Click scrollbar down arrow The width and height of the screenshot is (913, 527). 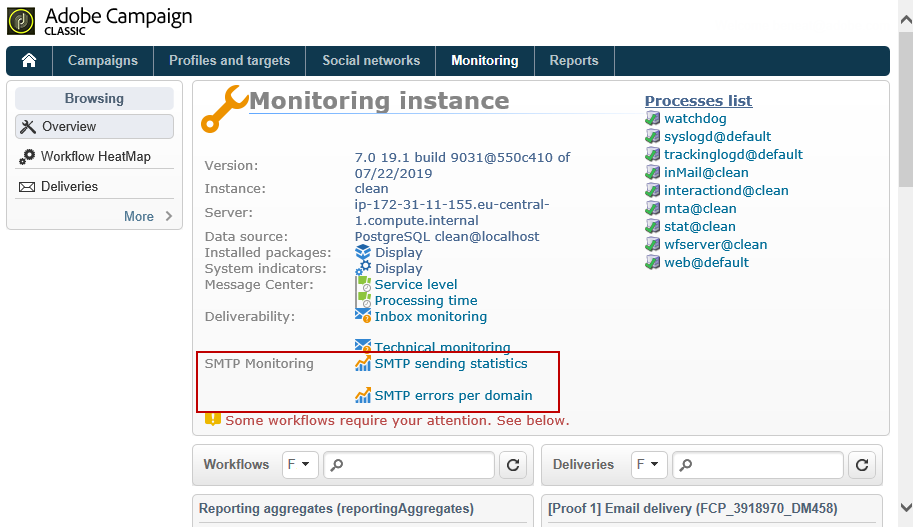(x=906, y=508)
